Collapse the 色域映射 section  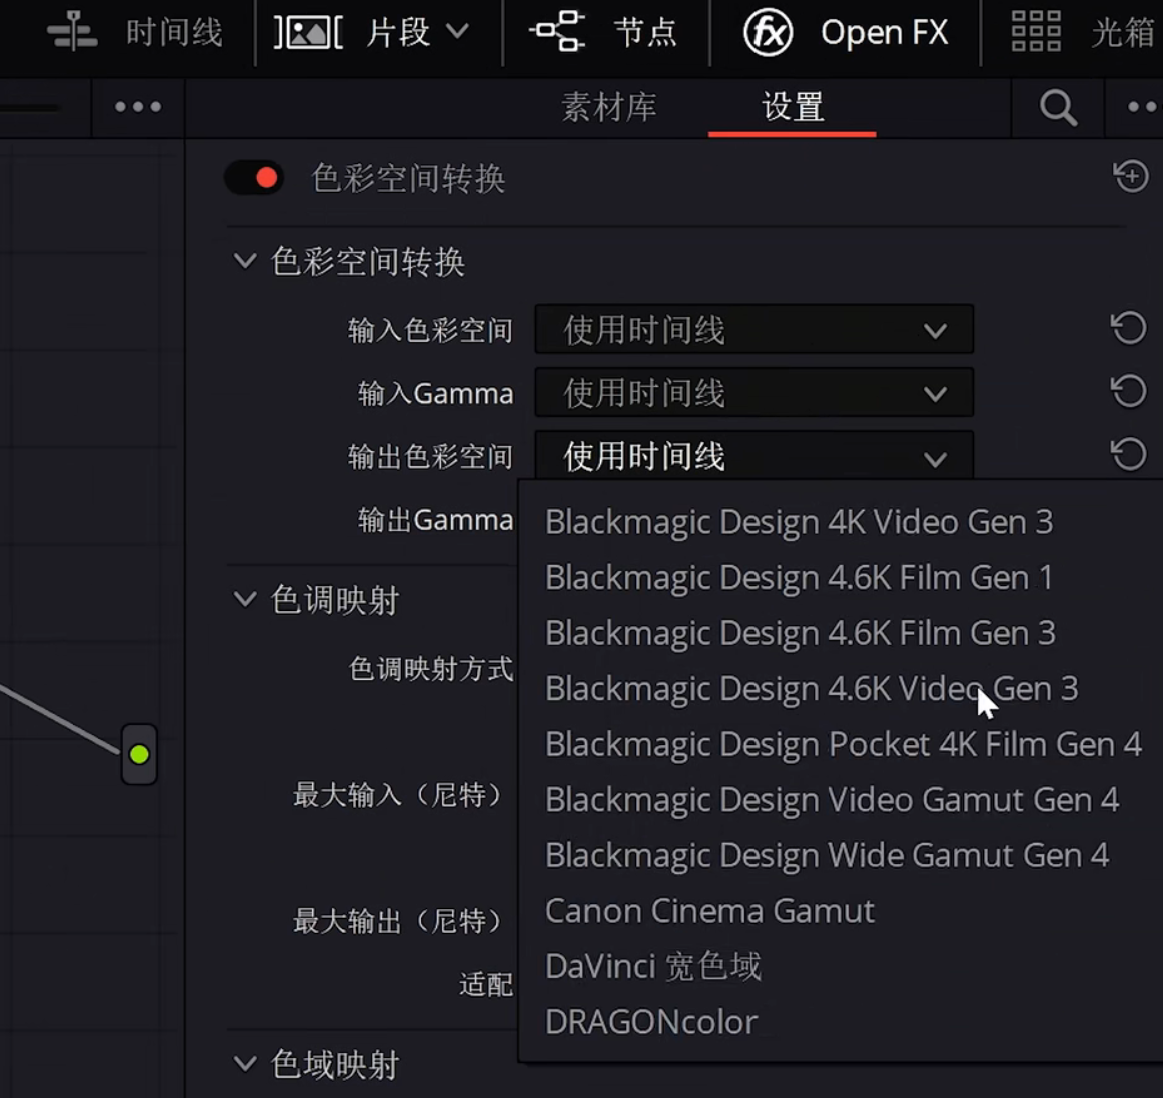pos(245,1063)
